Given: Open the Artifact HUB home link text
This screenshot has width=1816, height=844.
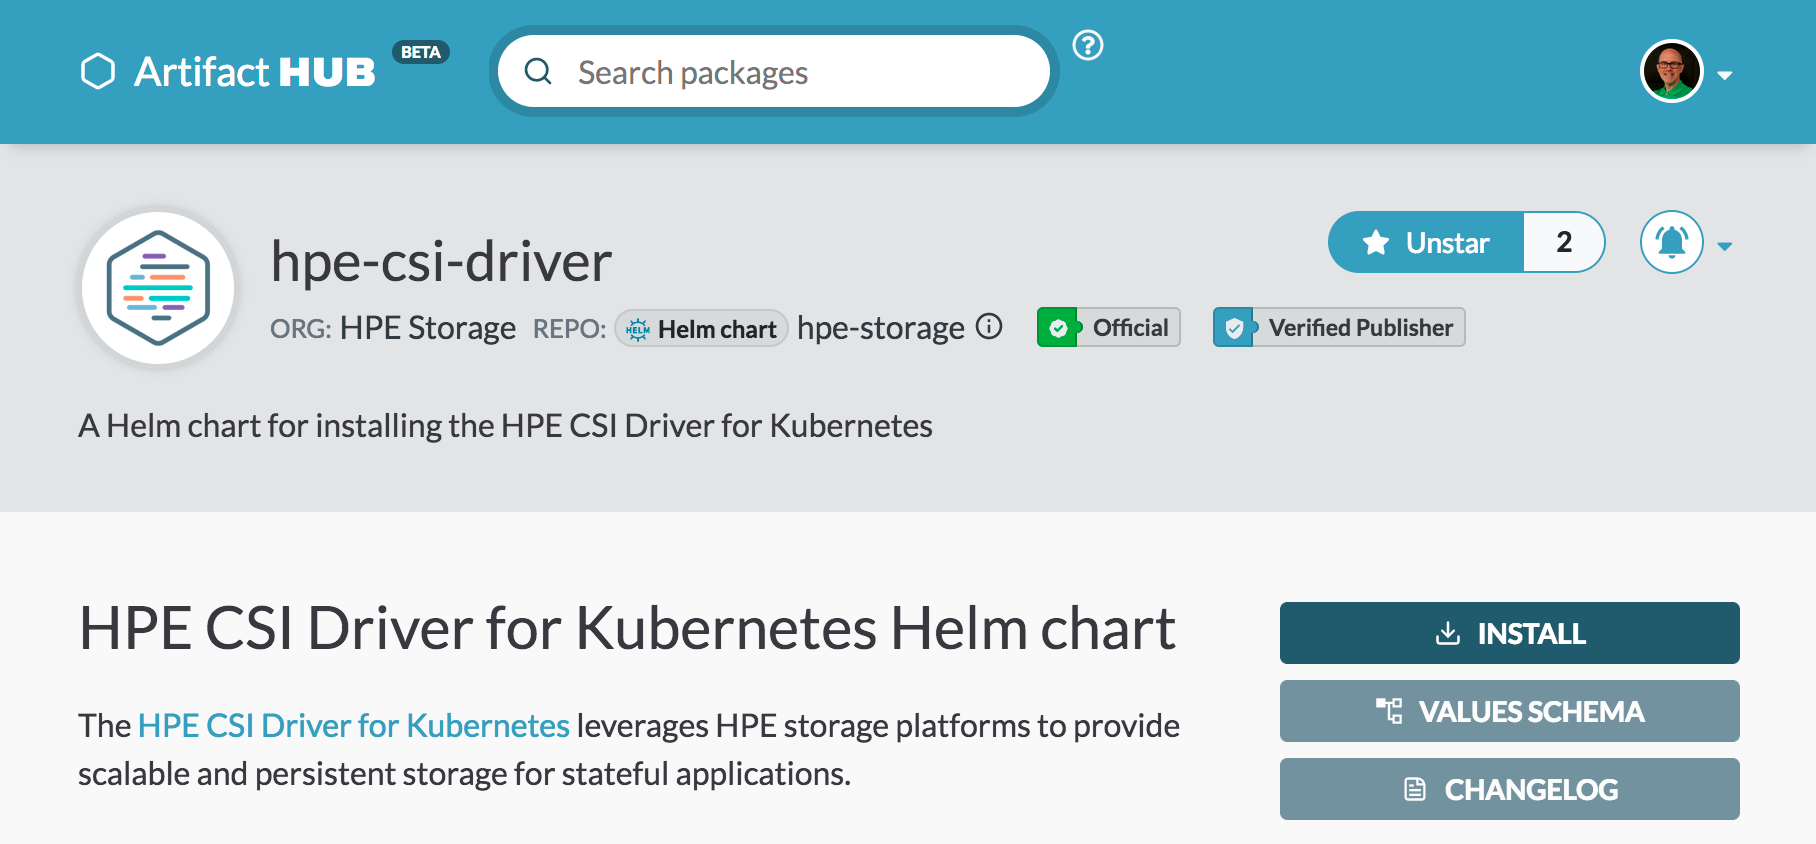Looking at the screenshot, I should (254, 72).
